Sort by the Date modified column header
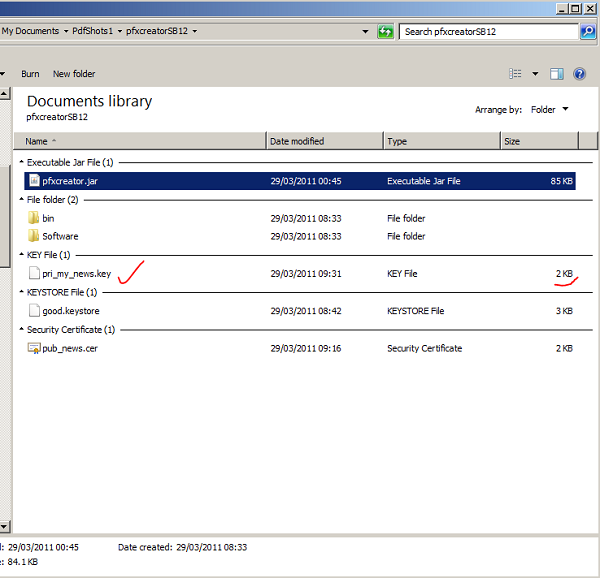600x578 pixels. click(x=324, y=141)
